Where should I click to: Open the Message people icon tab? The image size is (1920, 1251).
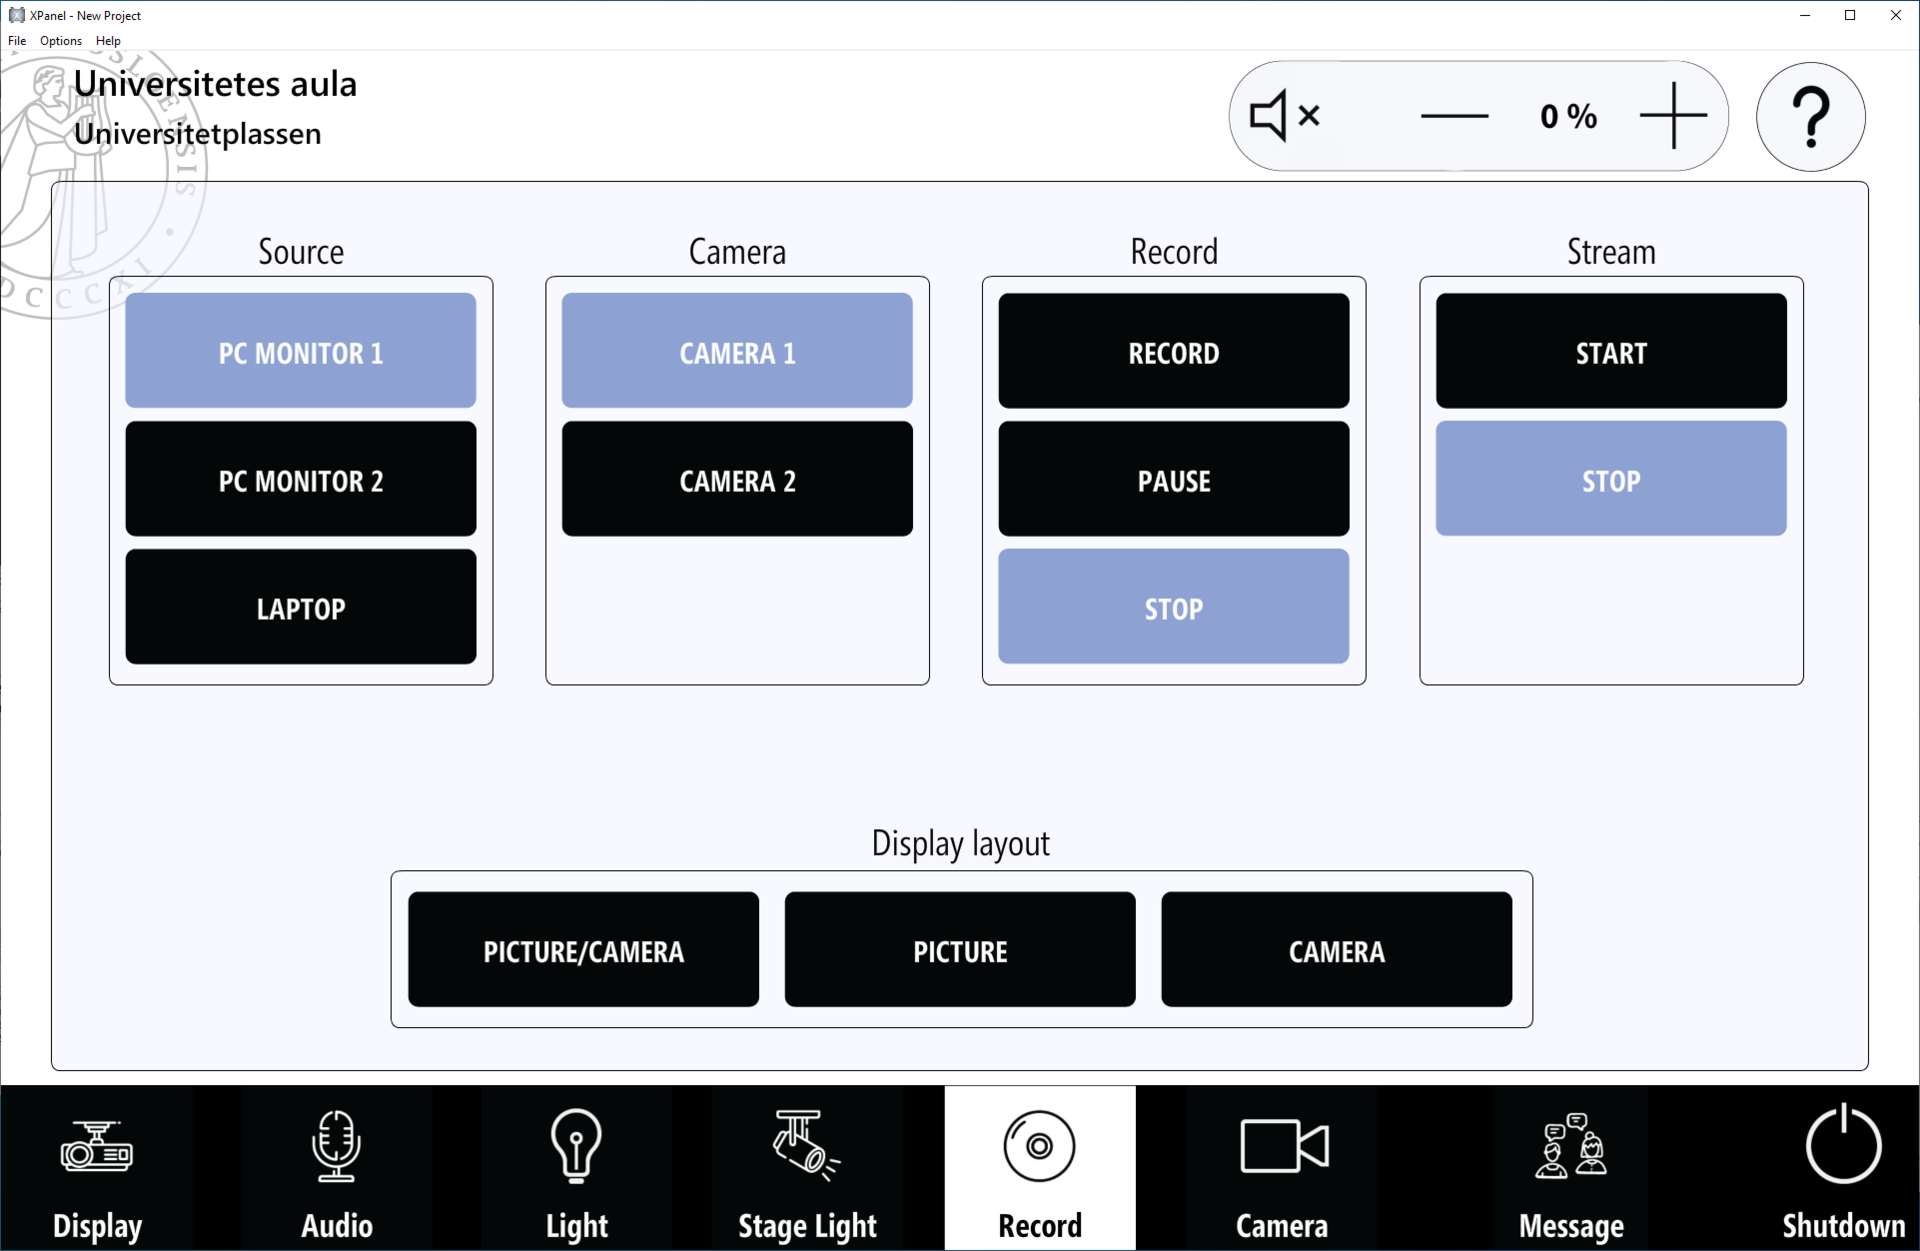point(1571,1168)
